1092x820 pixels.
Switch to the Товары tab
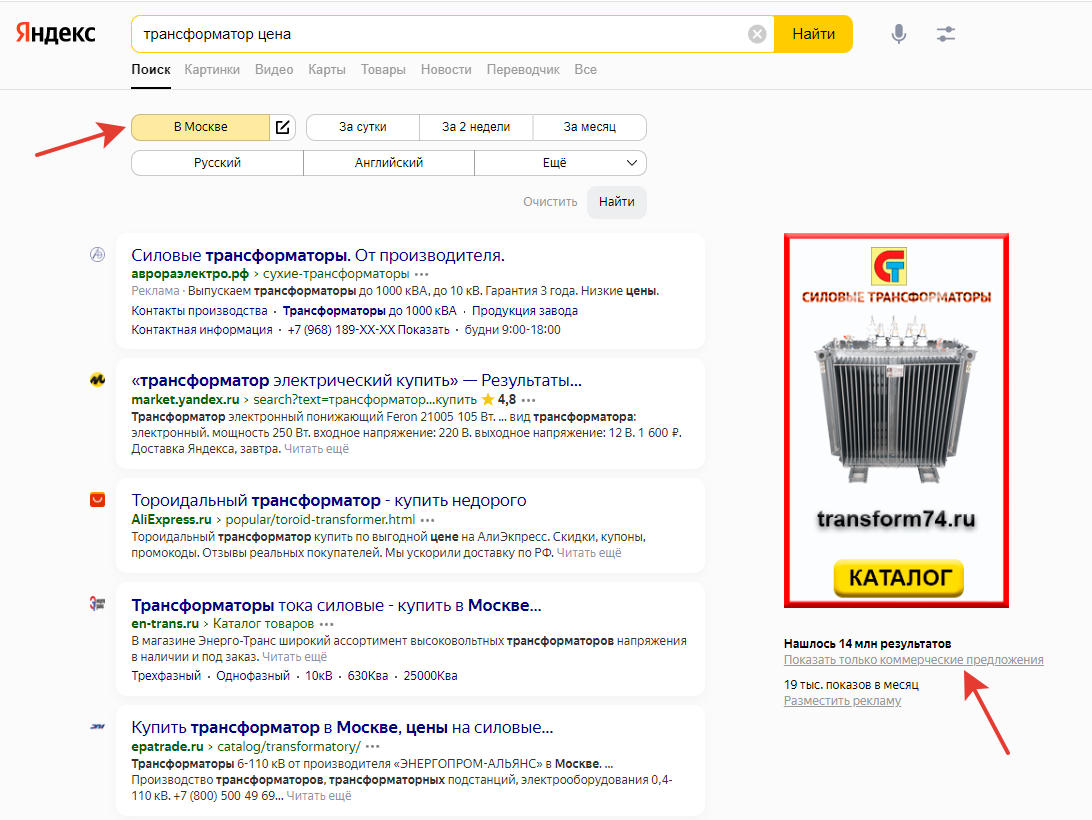[x=383, y=70]
